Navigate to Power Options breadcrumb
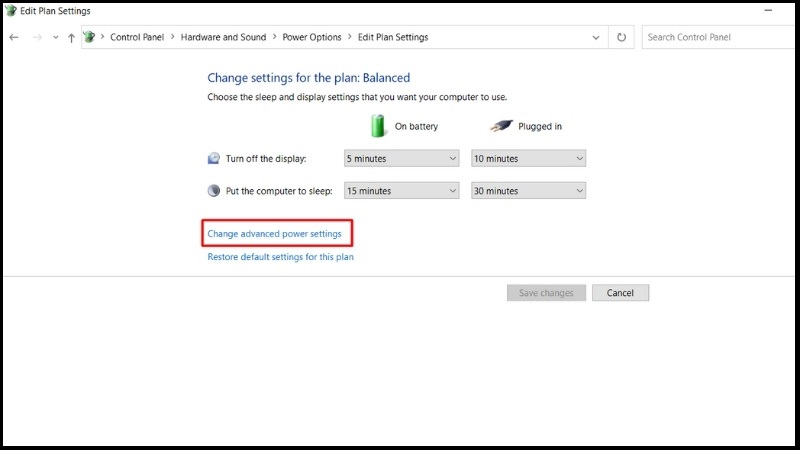Image resolution: width=800 pixels, height=450 pixels. click(312, 37)
